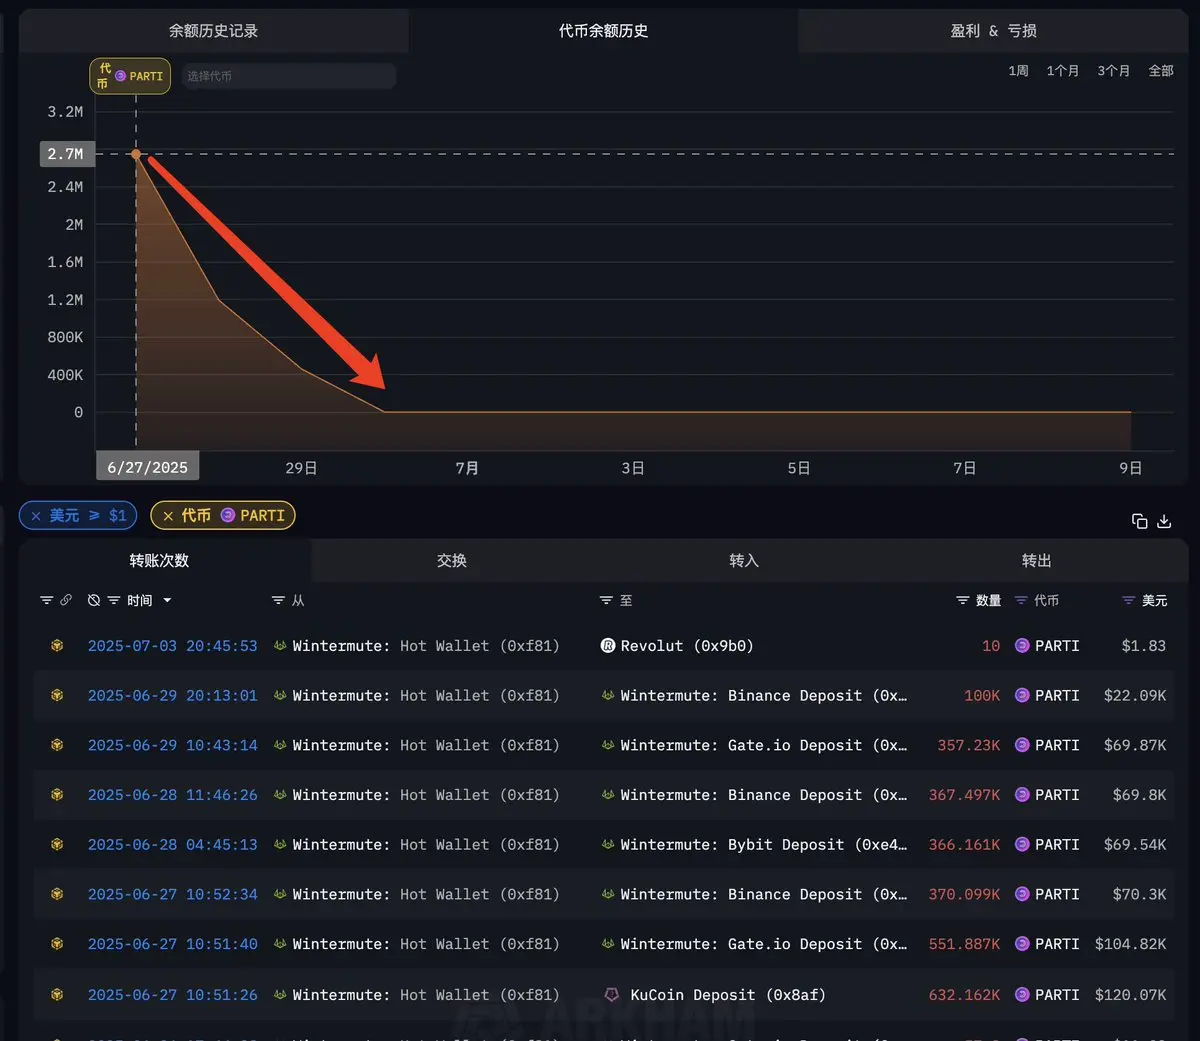Click the PARTI token icon in the 632.162K row
The image size is (1200, 1041).
click(1022, 995)
